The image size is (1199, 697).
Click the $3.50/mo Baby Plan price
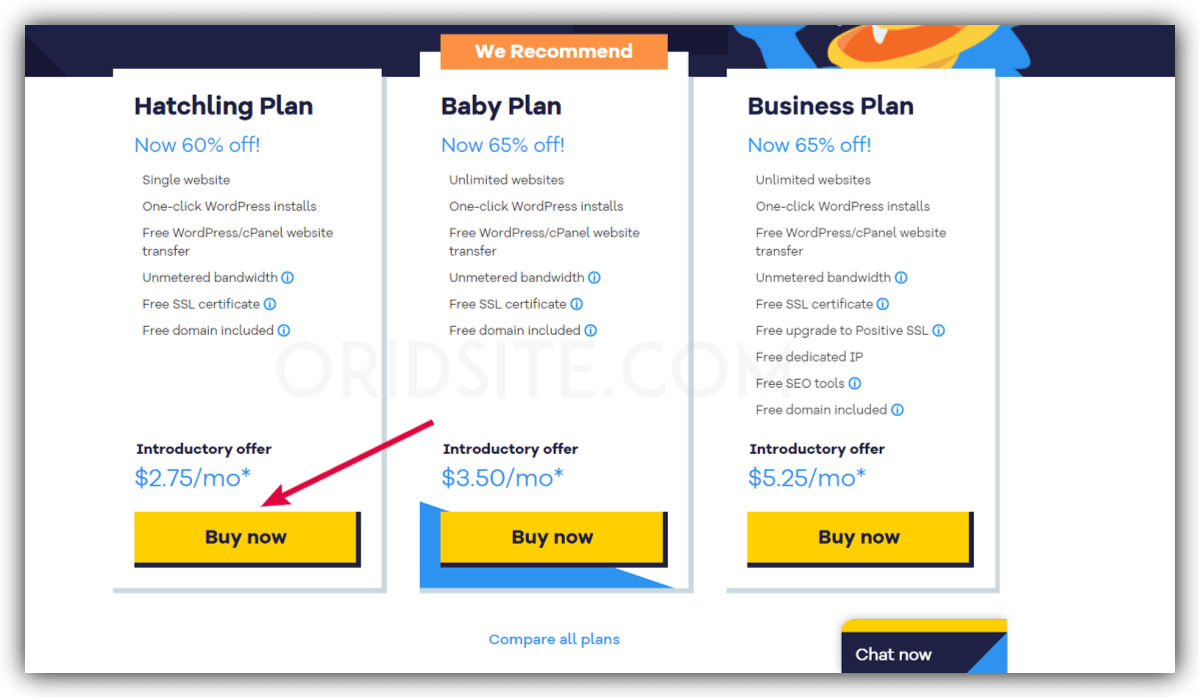pos(502,478)
